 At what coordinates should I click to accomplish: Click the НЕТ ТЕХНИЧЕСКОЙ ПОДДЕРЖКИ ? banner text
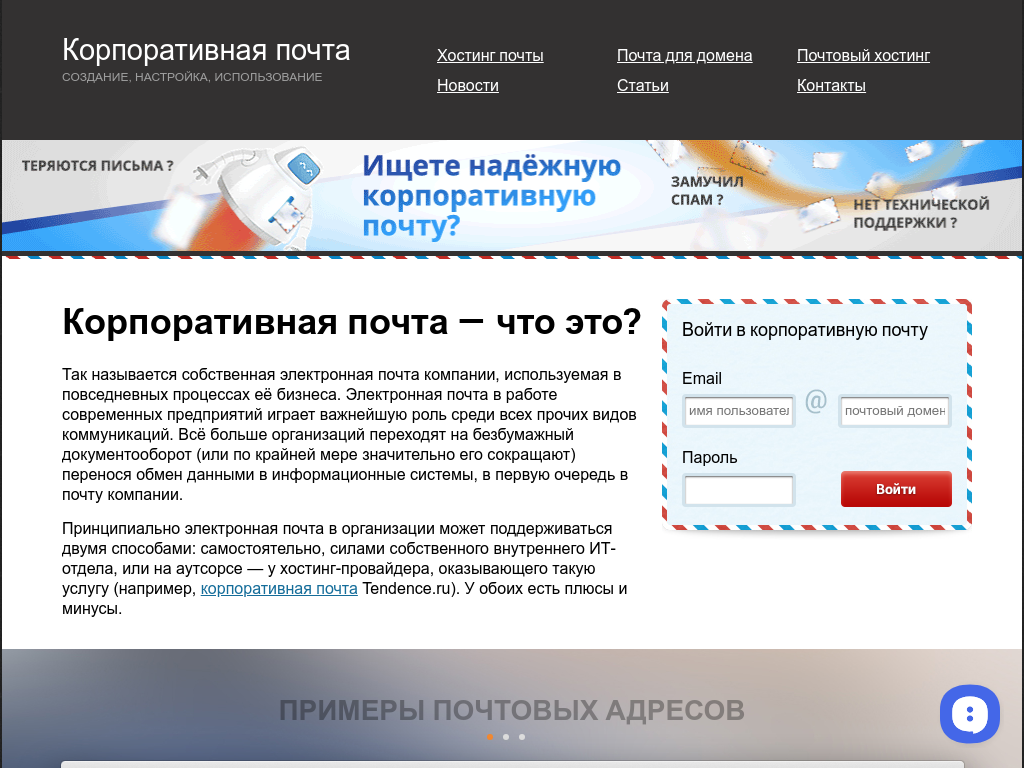pyautogui.click(x=921, y=214)
